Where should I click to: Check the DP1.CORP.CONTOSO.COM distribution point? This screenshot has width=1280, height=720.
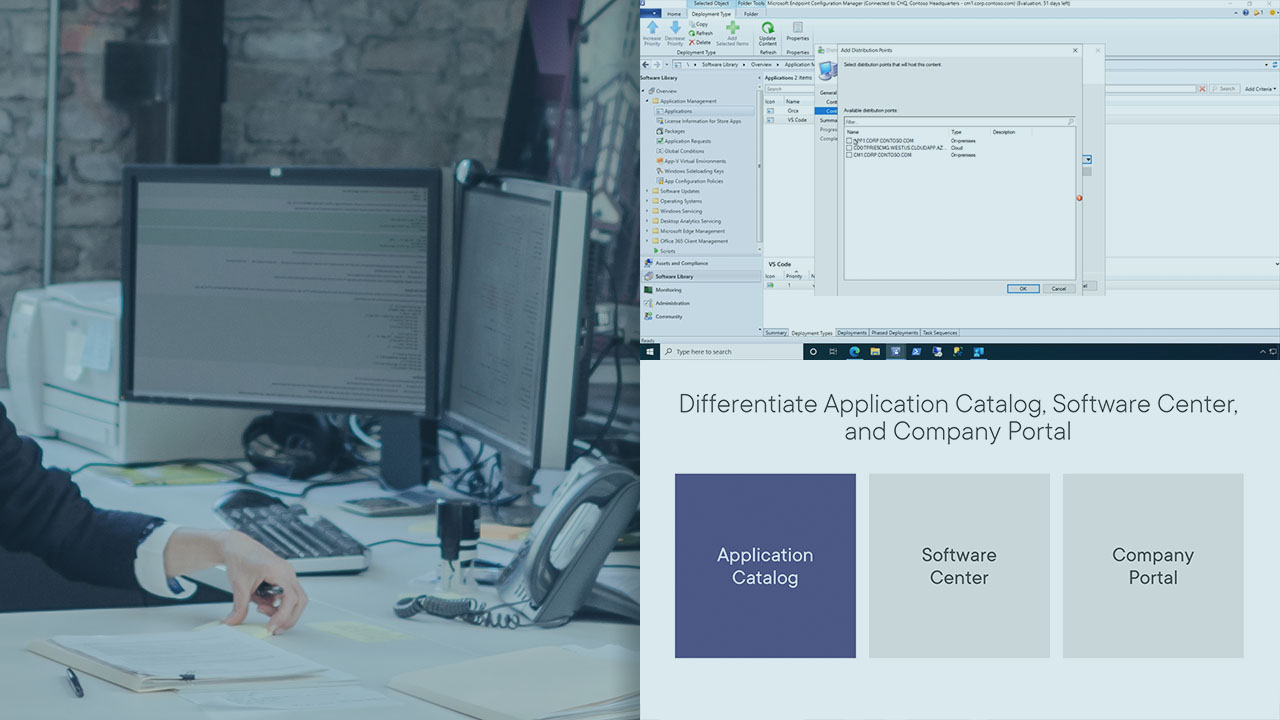(x=850, y=141)
